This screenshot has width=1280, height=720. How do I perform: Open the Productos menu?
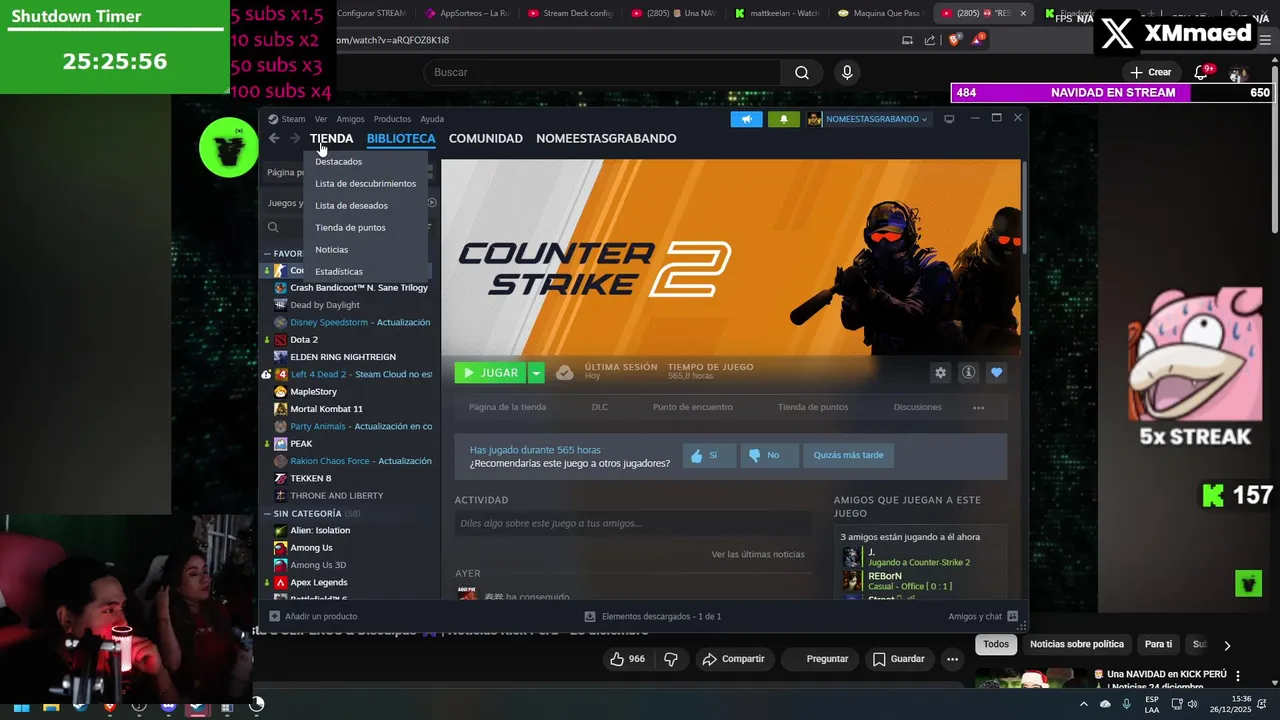pyautogui.click(x=392, y=119)
